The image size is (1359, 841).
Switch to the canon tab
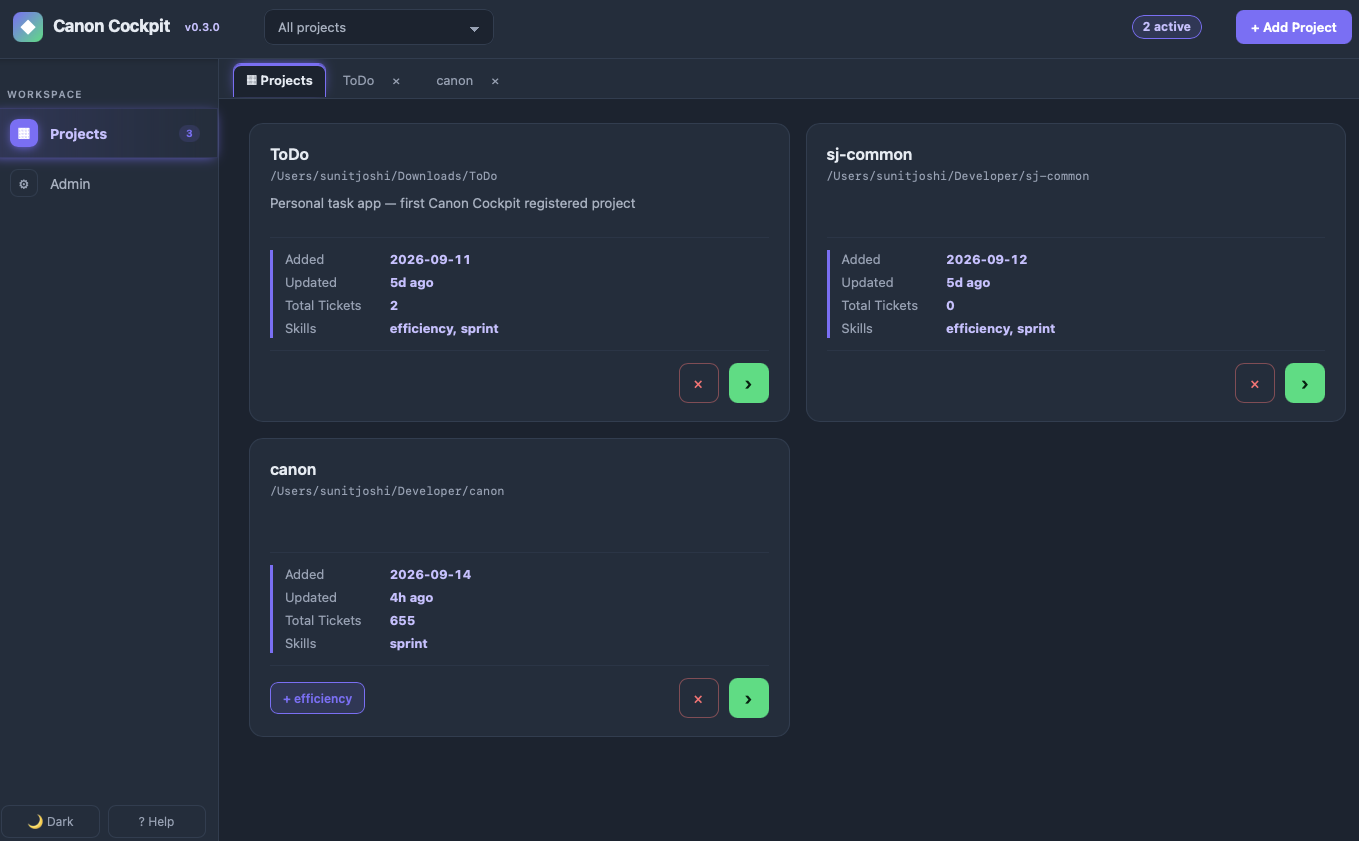tap(454, 80)
